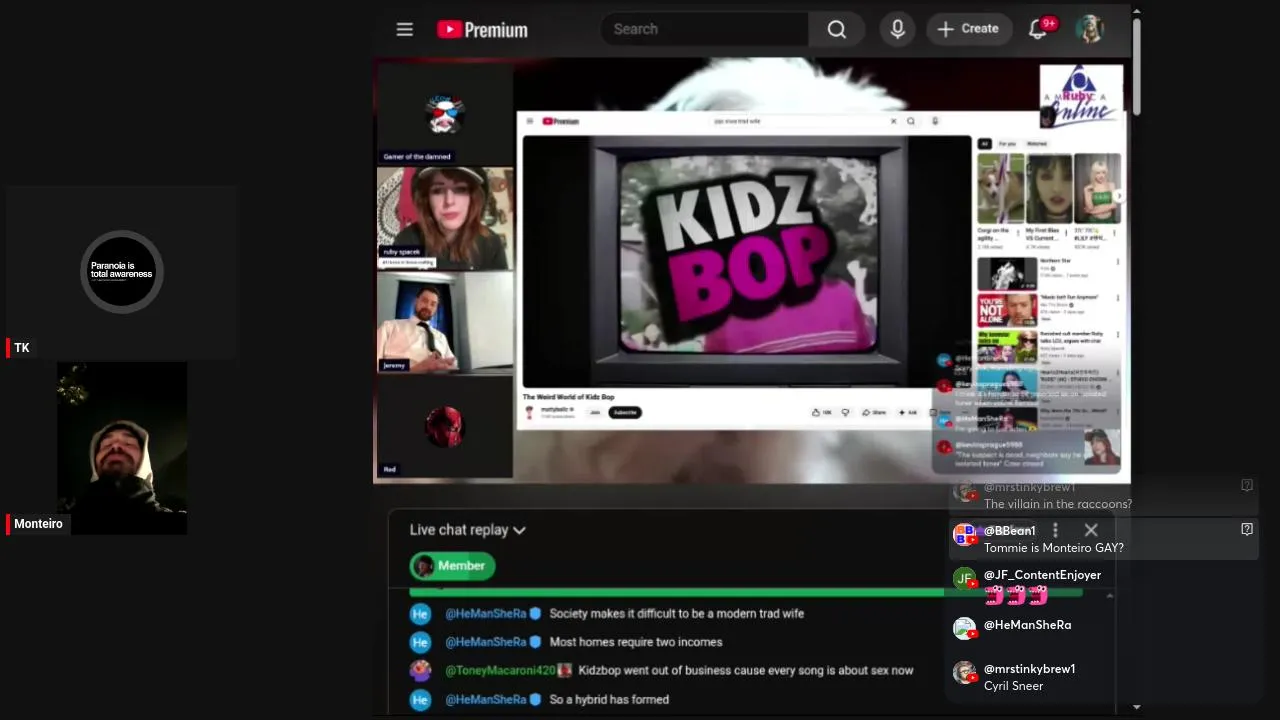Select 'So a hybrid has formed' message
The height and width of the screenshot is (720, 1280).
[609, 699]
